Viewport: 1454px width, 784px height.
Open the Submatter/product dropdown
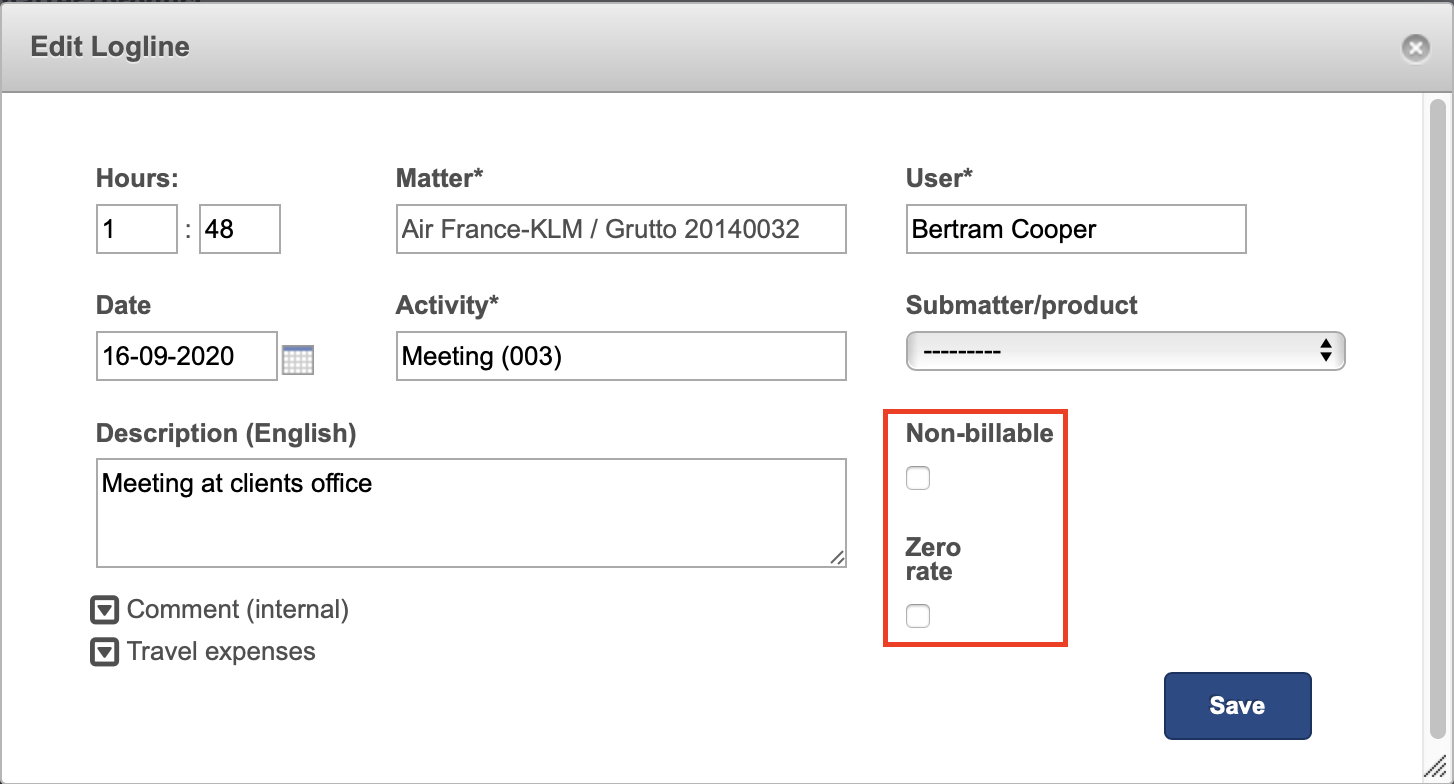click(x=1126, y=352)
